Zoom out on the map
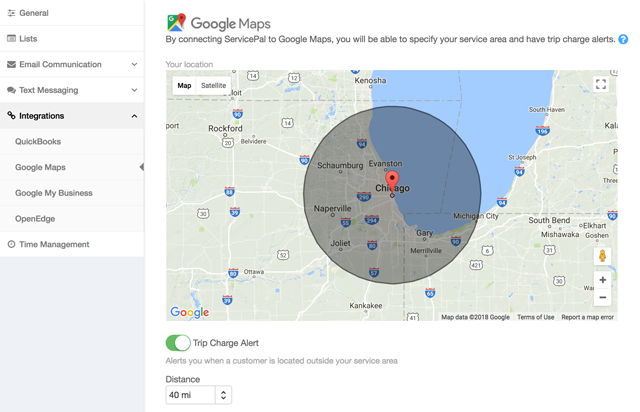 point(602,297)
